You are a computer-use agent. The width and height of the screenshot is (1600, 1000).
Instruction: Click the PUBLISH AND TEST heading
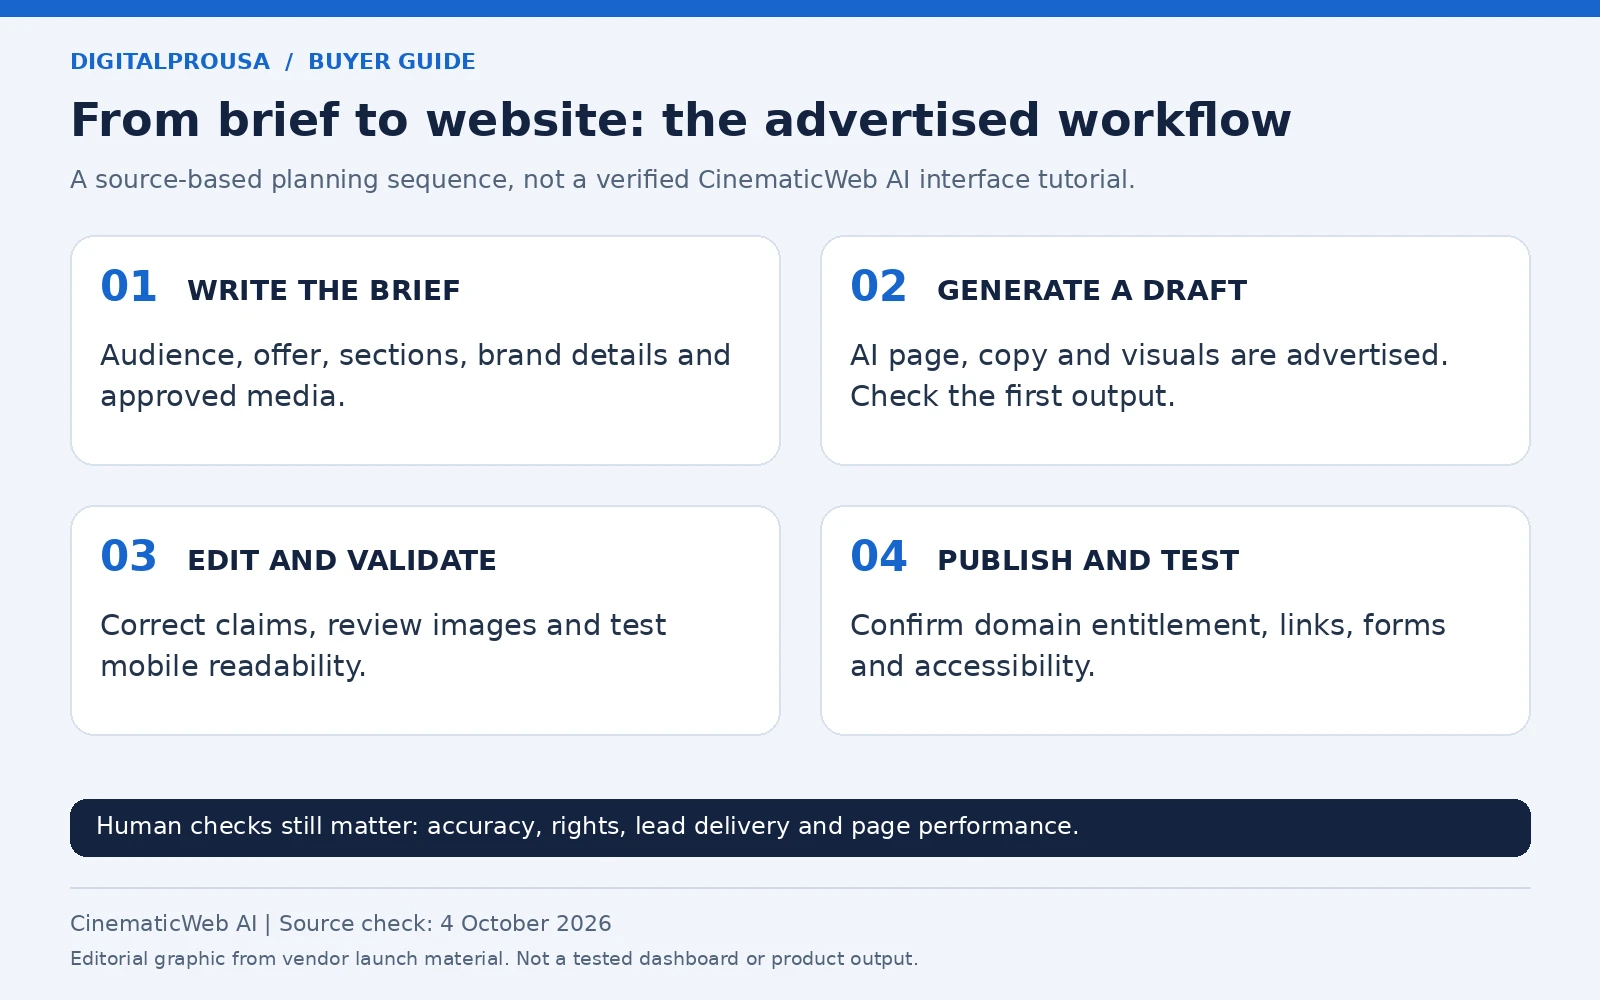[1088, 560]
